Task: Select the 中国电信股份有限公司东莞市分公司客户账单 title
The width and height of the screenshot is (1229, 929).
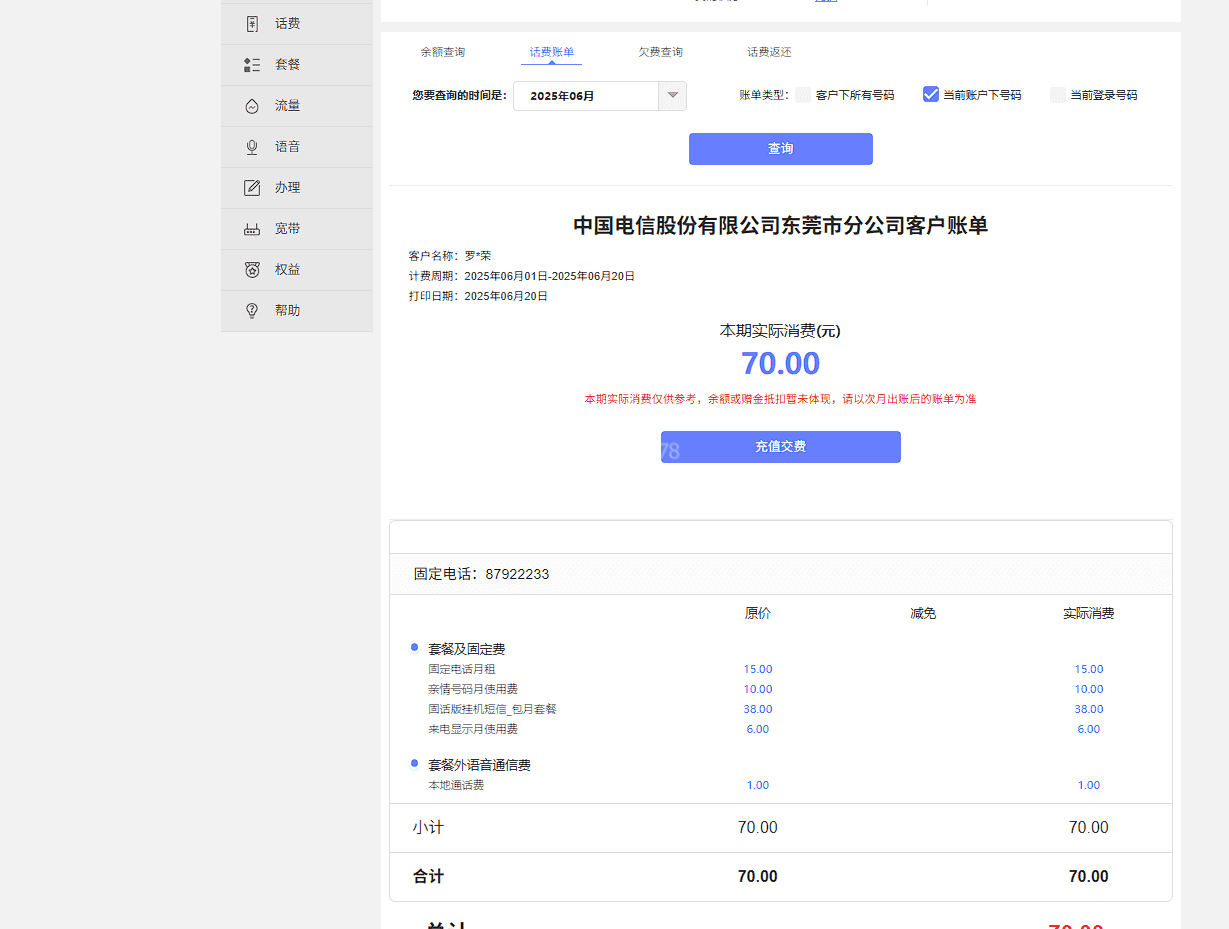Action: click(x=781, y=226)
